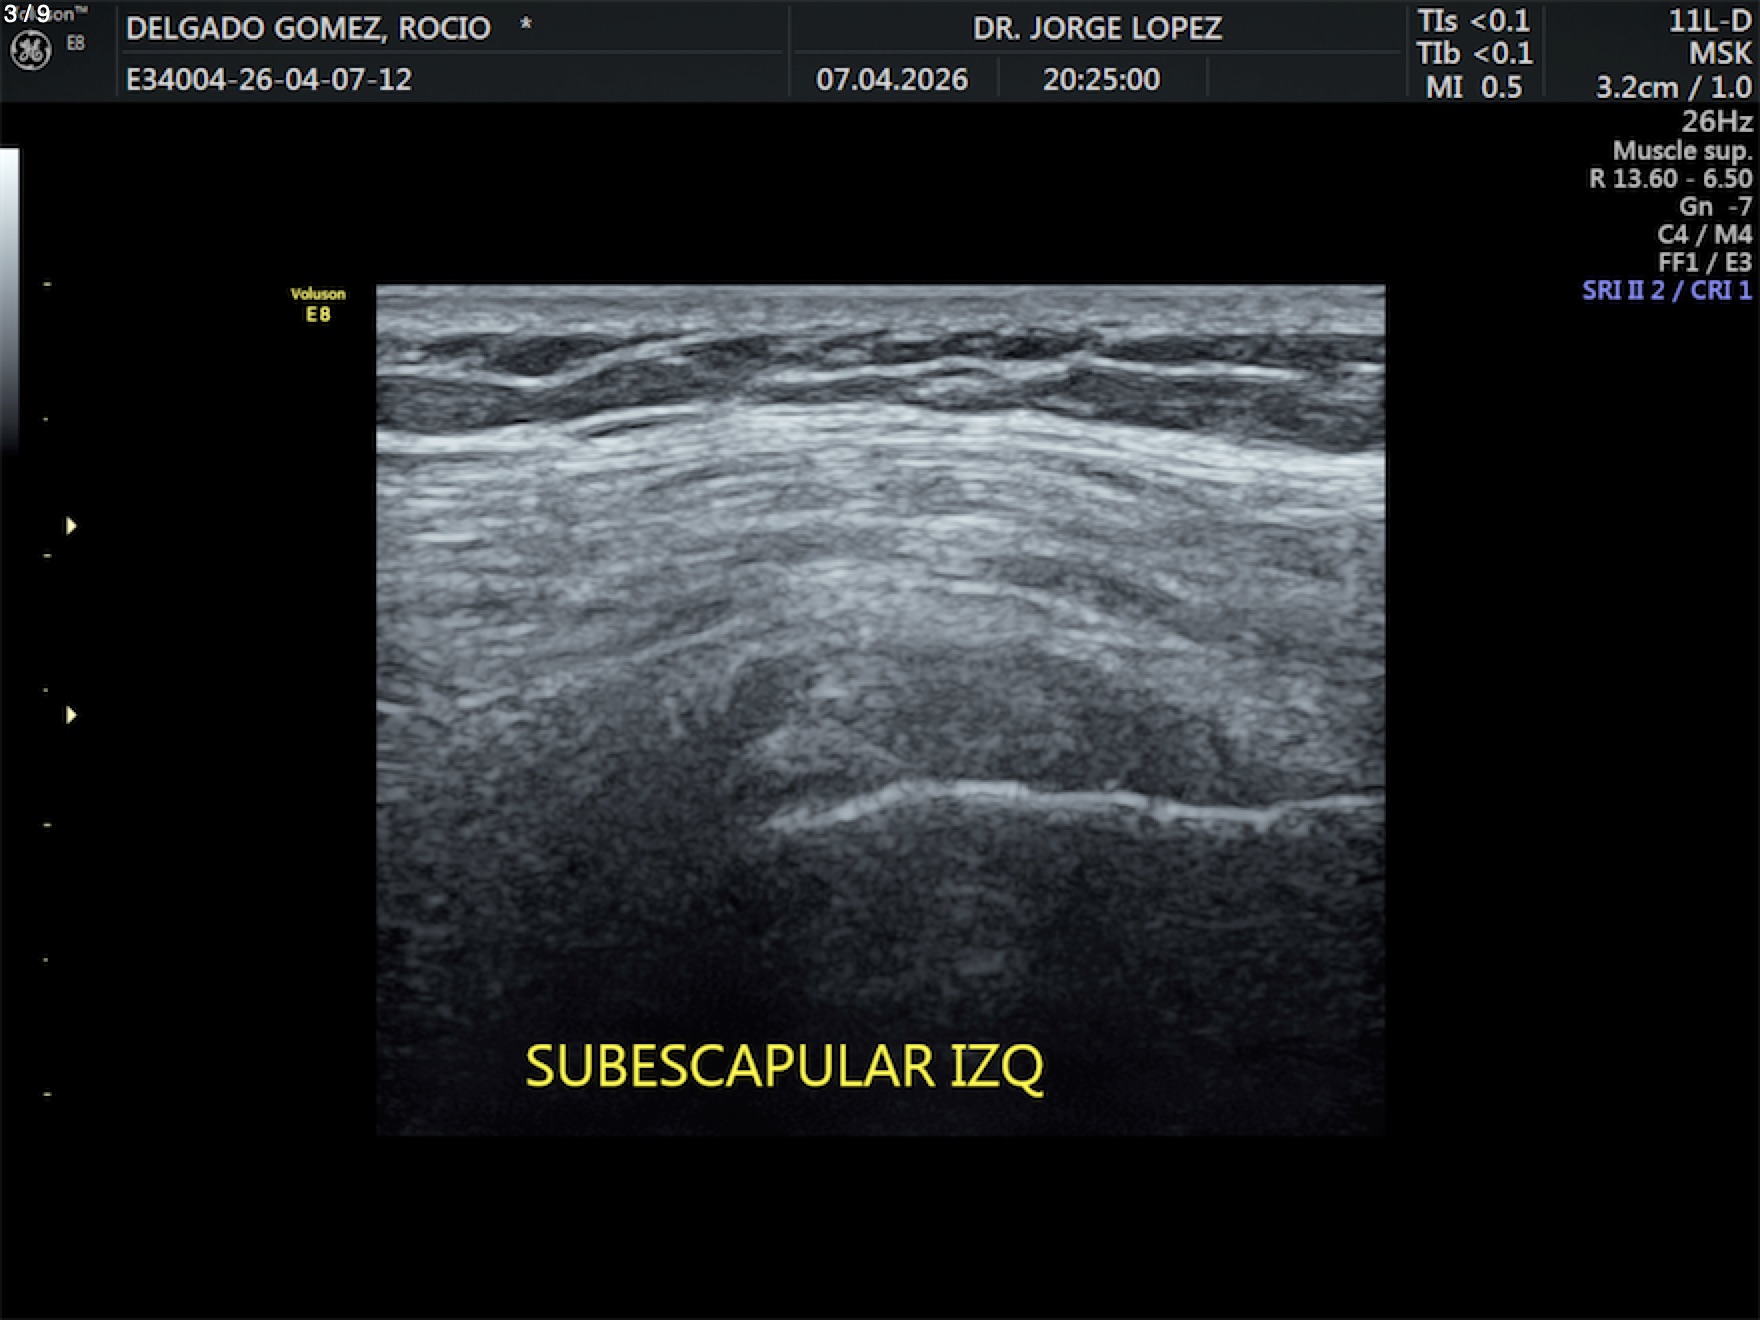Click the upper focal zone arrow marker
The image size is (1760, 1320).
71,526
